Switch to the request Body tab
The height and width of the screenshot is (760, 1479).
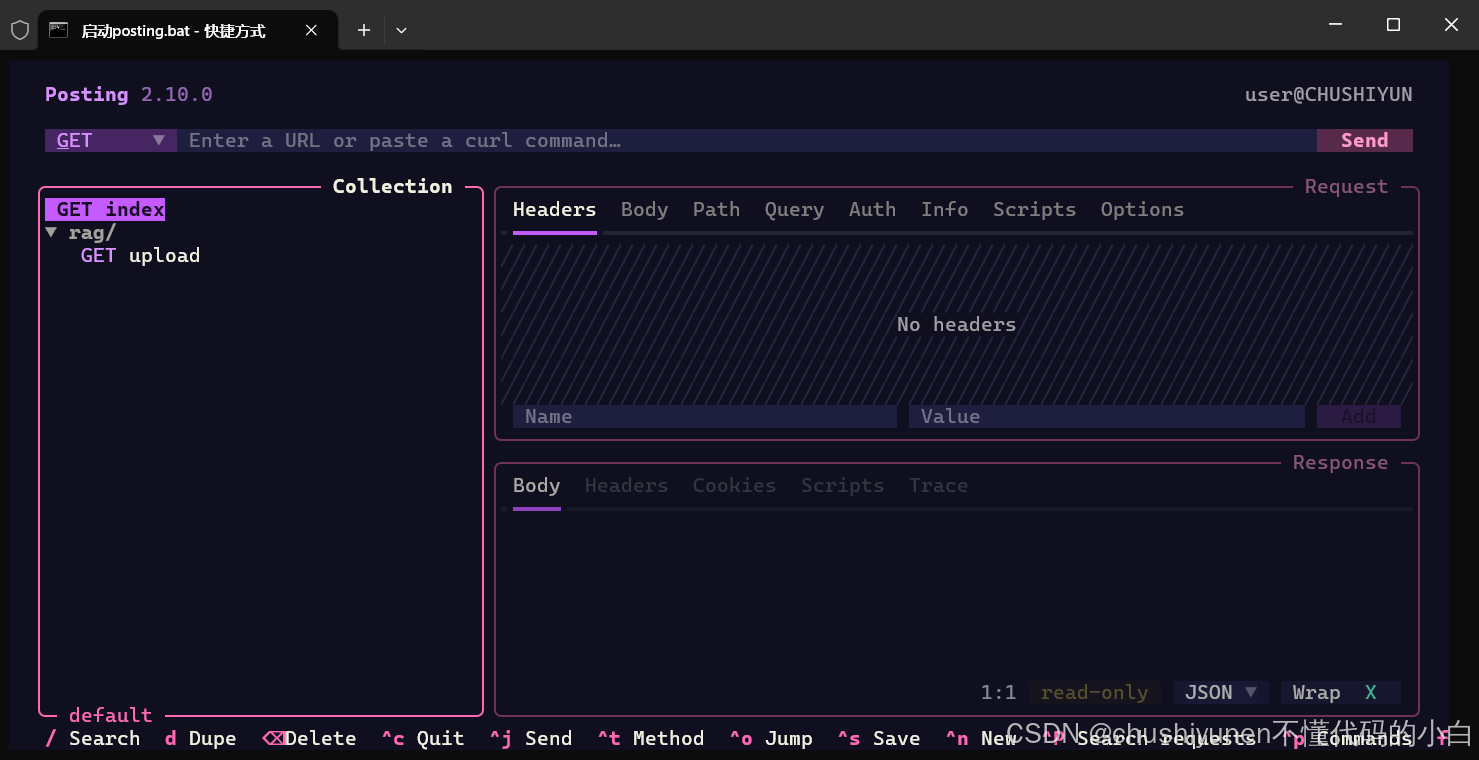(x=644, y=209)
